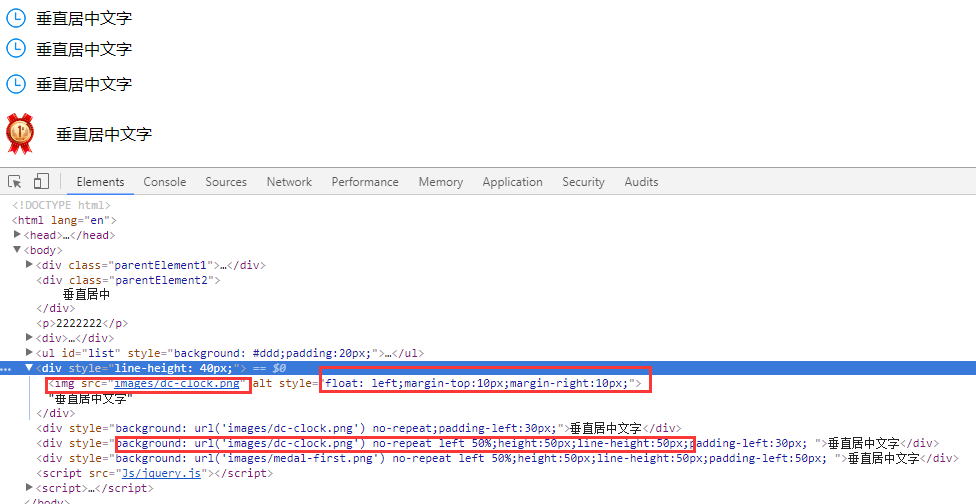The width and height of the screenshot is (976, 504).
Task: Expand the head element node
Action: click(x=17, y=235)
